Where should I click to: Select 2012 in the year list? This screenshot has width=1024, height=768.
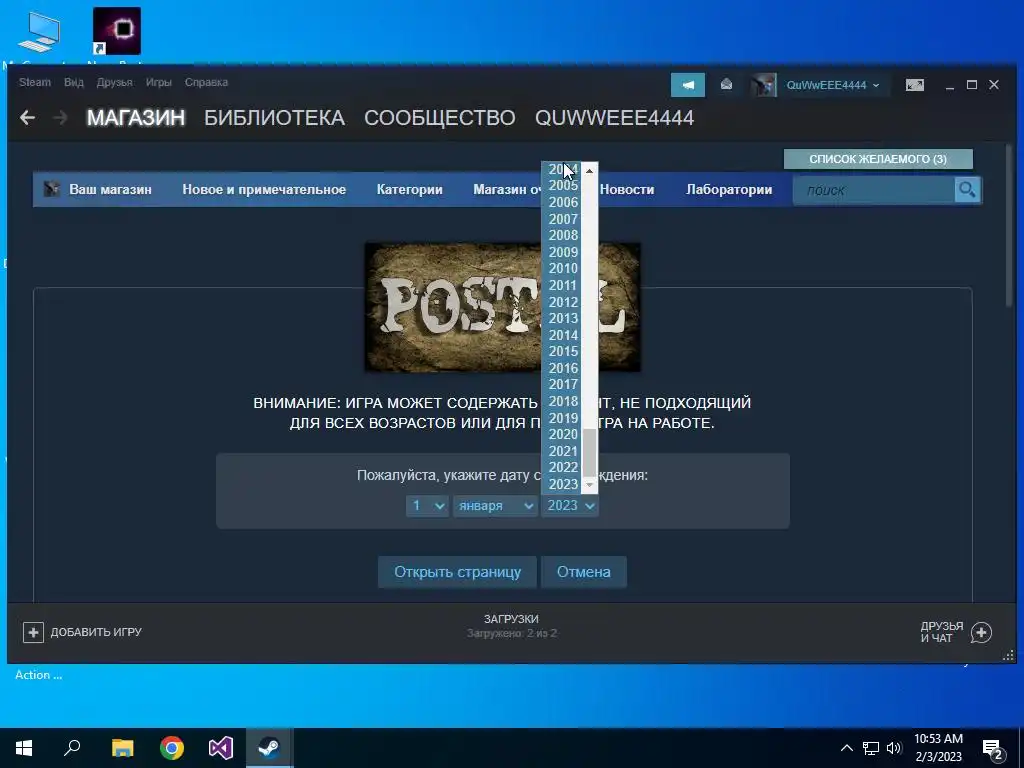tap(562, 302)
